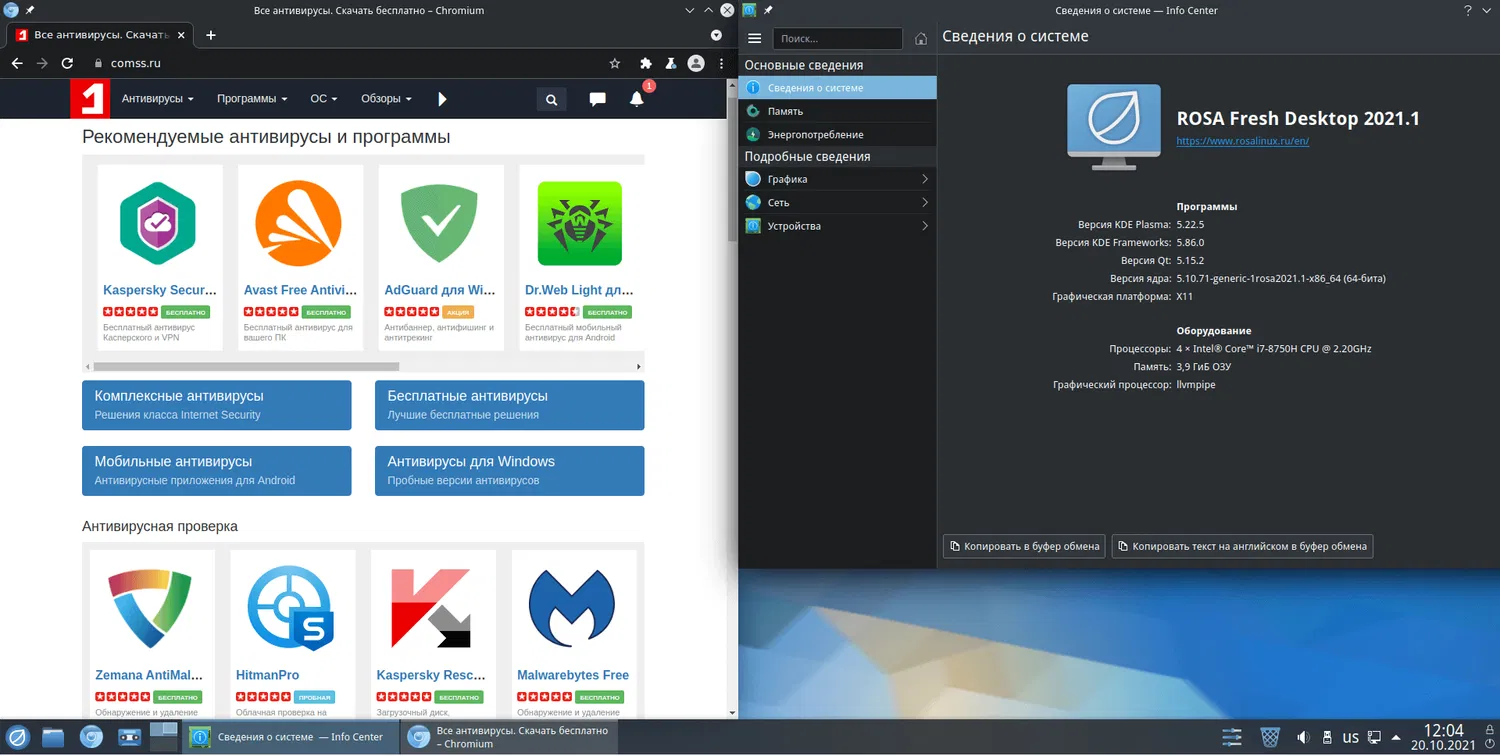
Task: Click the Info Center search field
Action: click(838, 39)
